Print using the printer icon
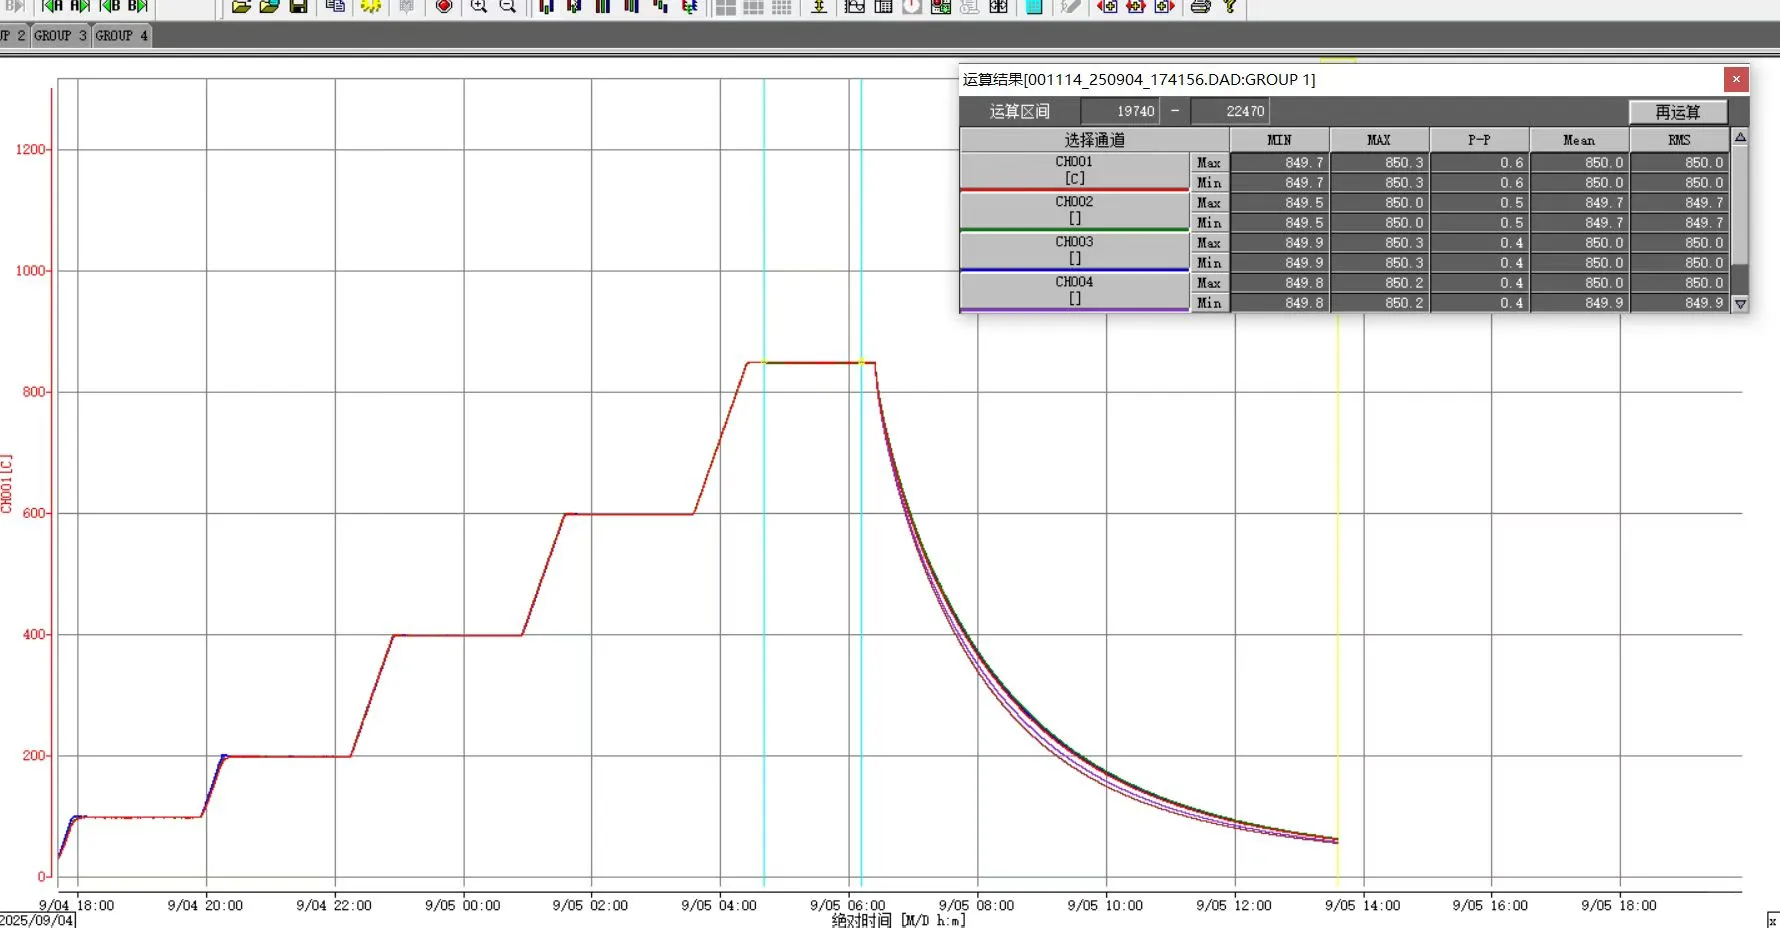Image resolution: width=1780 pixels, height=928 pixels. pyautogui.click(x=1201, y=6)
